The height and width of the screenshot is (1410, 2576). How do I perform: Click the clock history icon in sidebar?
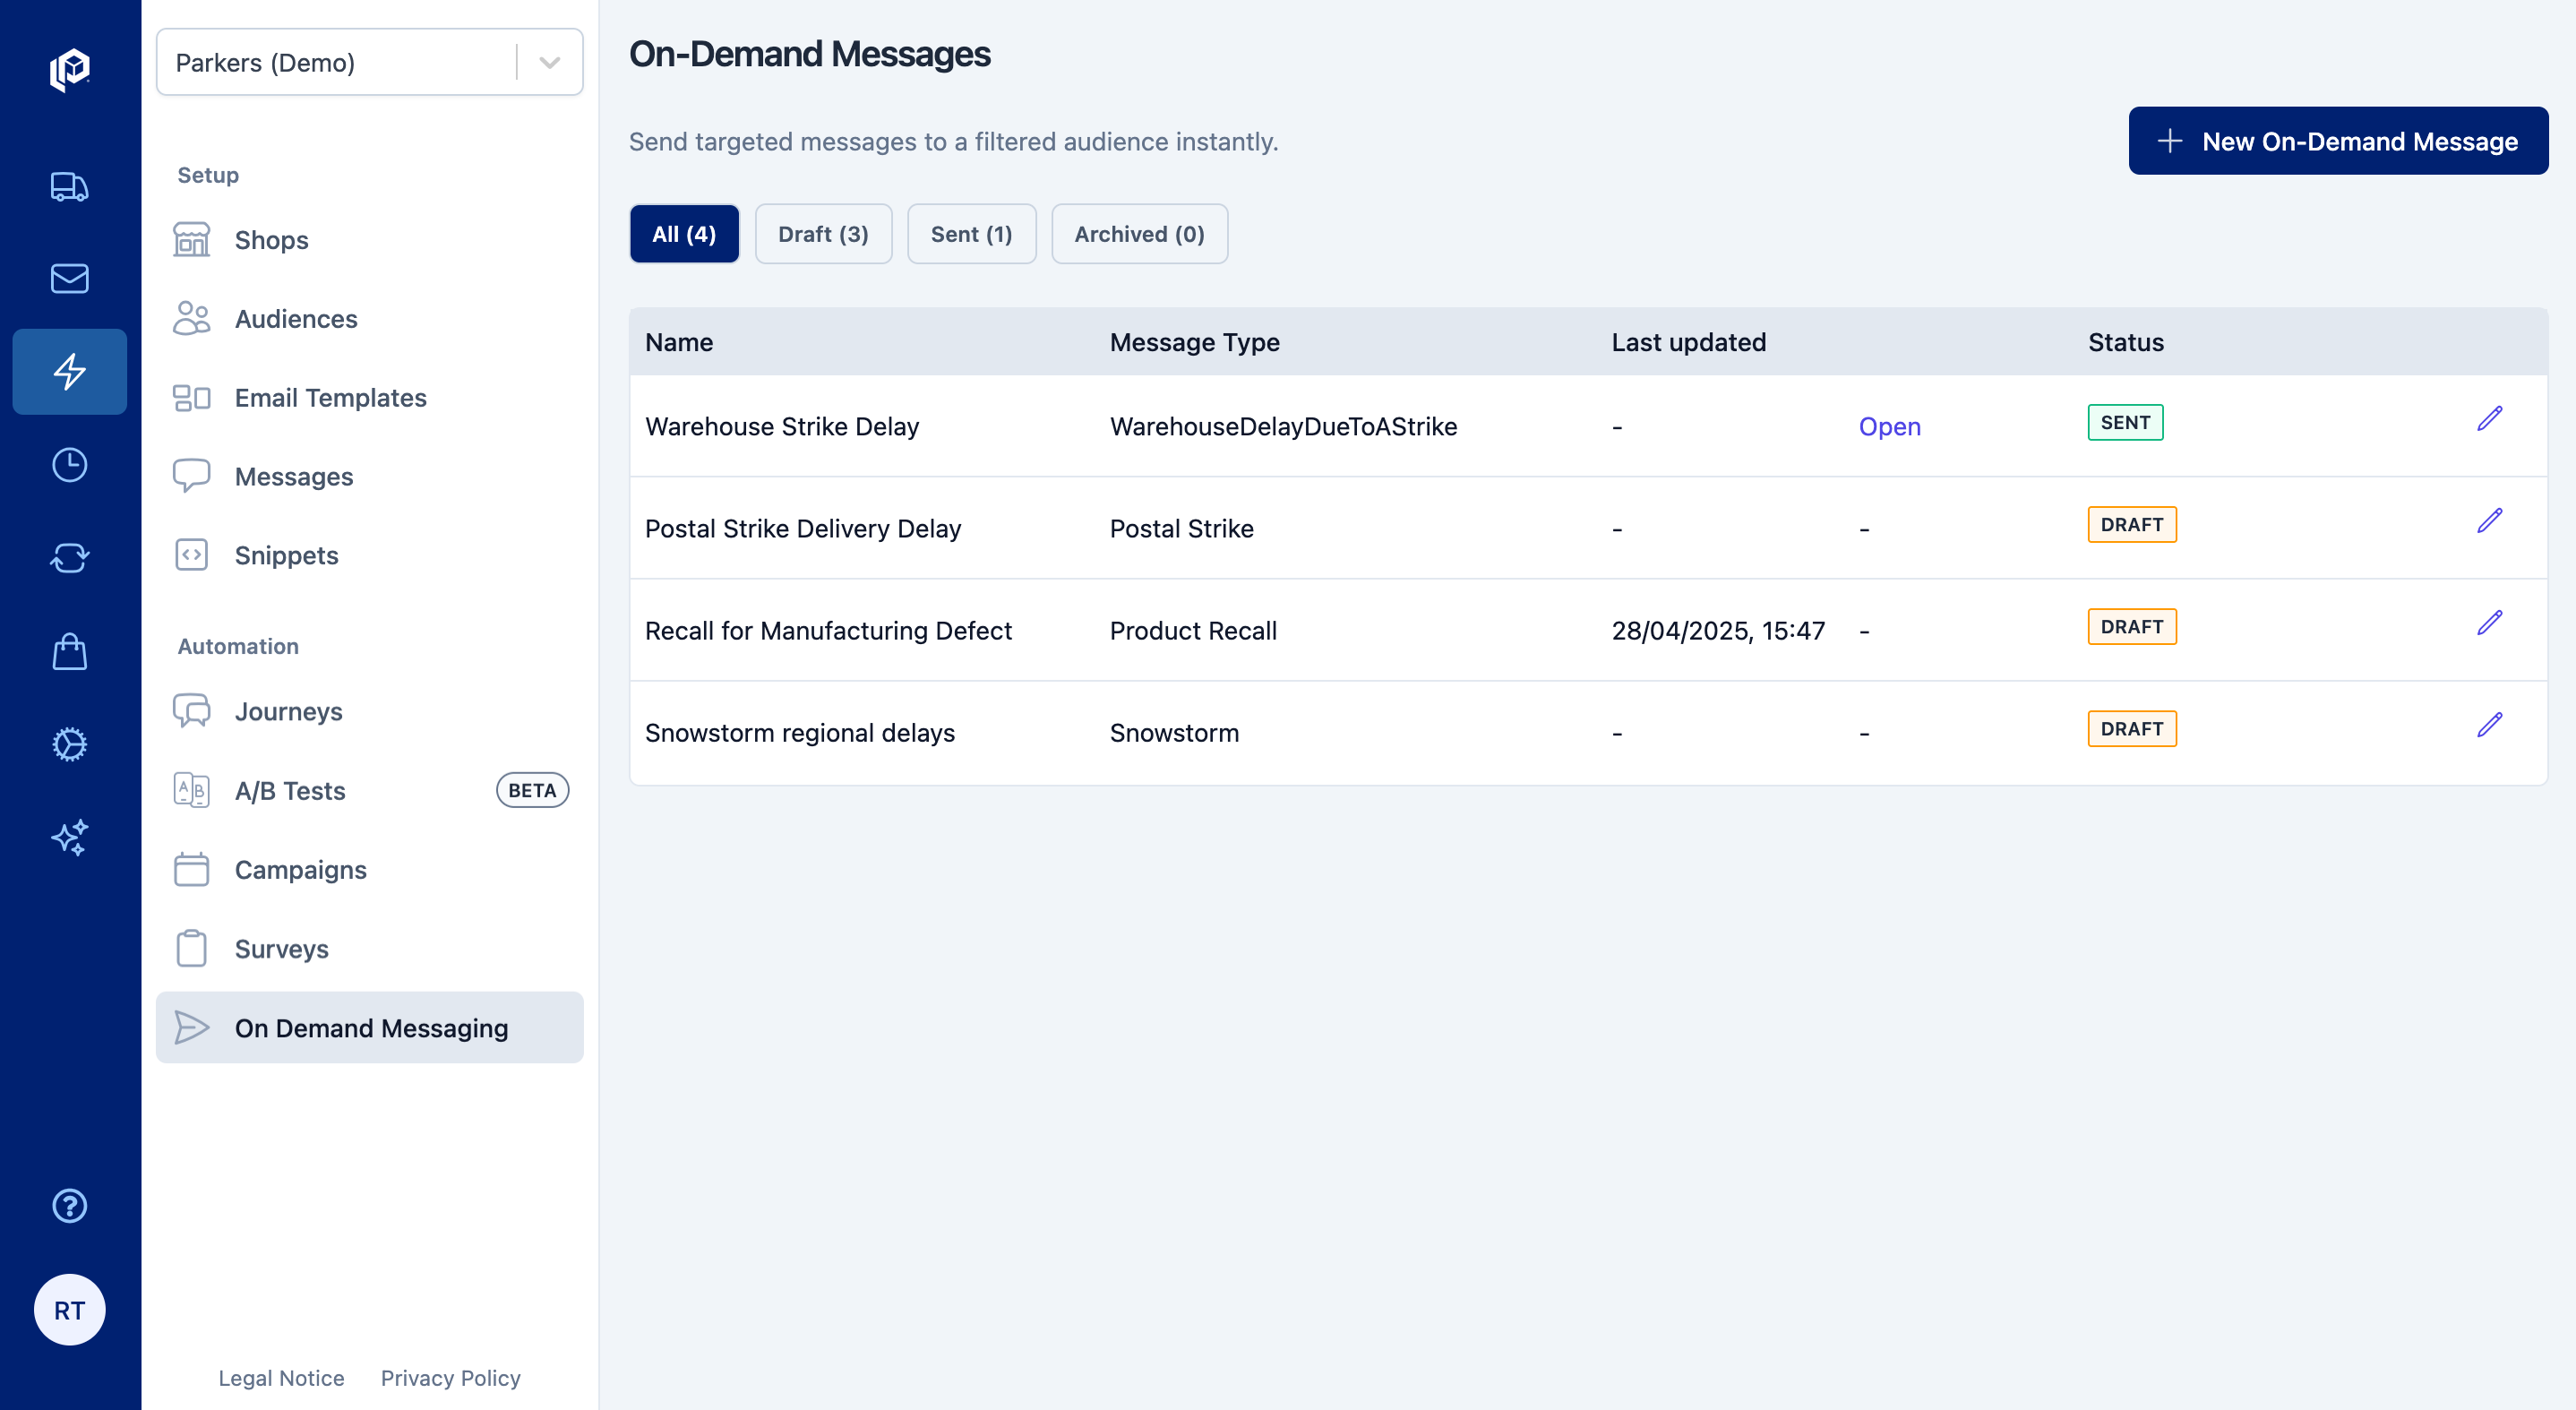click(x=69, y=465)
